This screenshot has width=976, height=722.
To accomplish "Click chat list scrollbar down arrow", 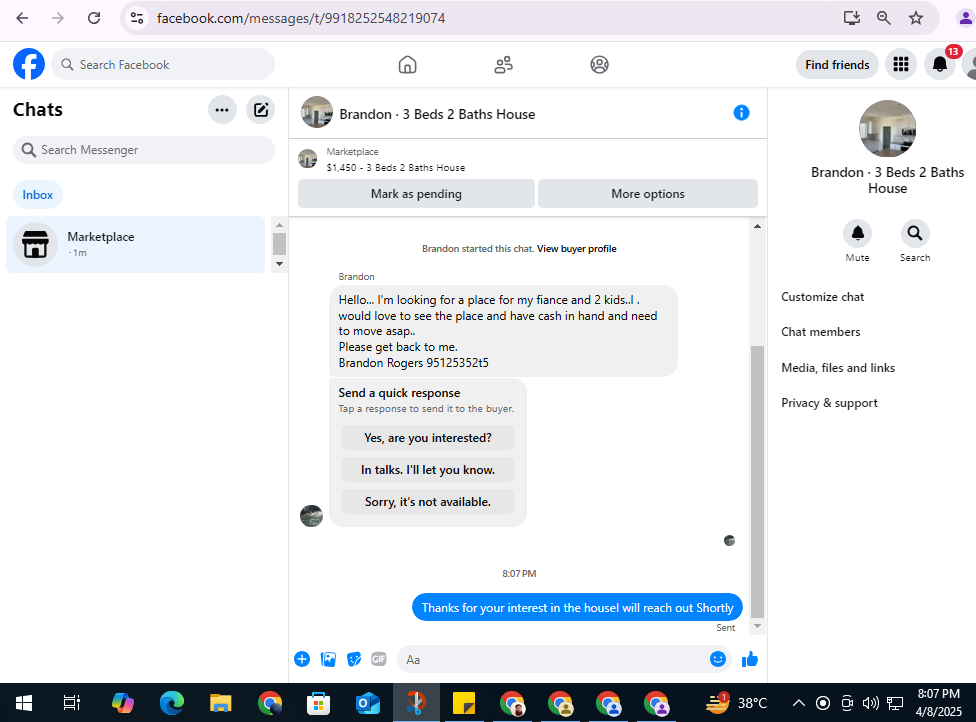I will click(x=279, y=264).
